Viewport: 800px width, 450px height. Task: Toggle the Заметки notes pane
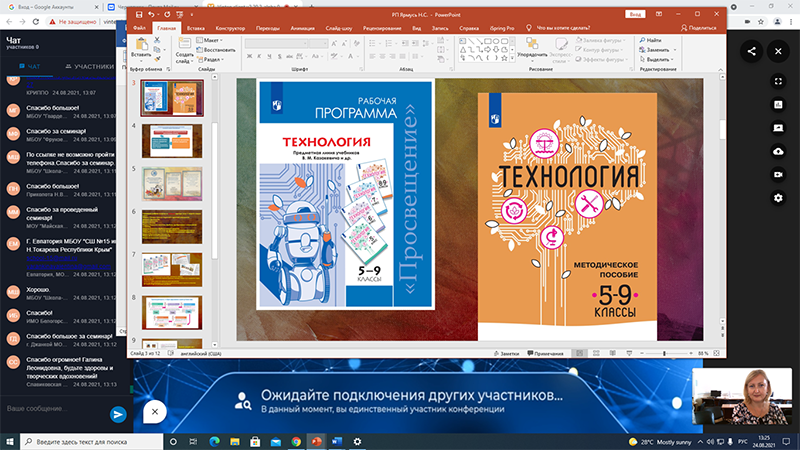(506, 353)
